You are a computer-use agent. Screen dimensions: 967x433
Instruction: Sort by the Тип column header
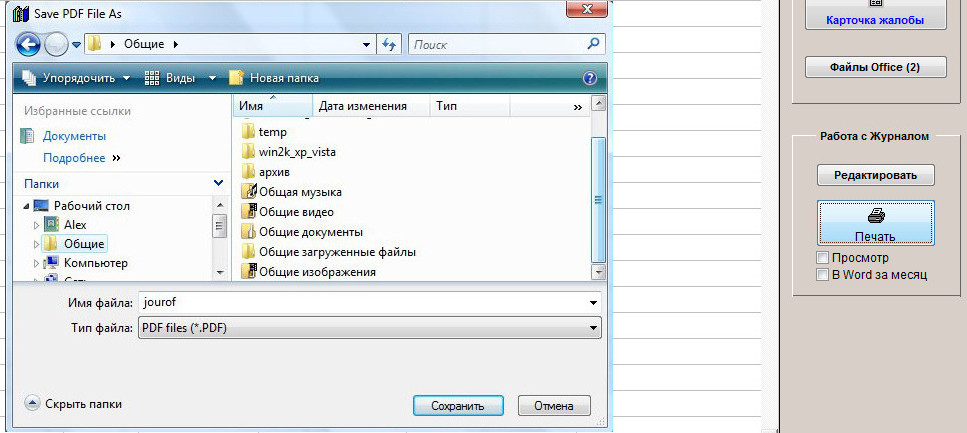pos(470,105)
